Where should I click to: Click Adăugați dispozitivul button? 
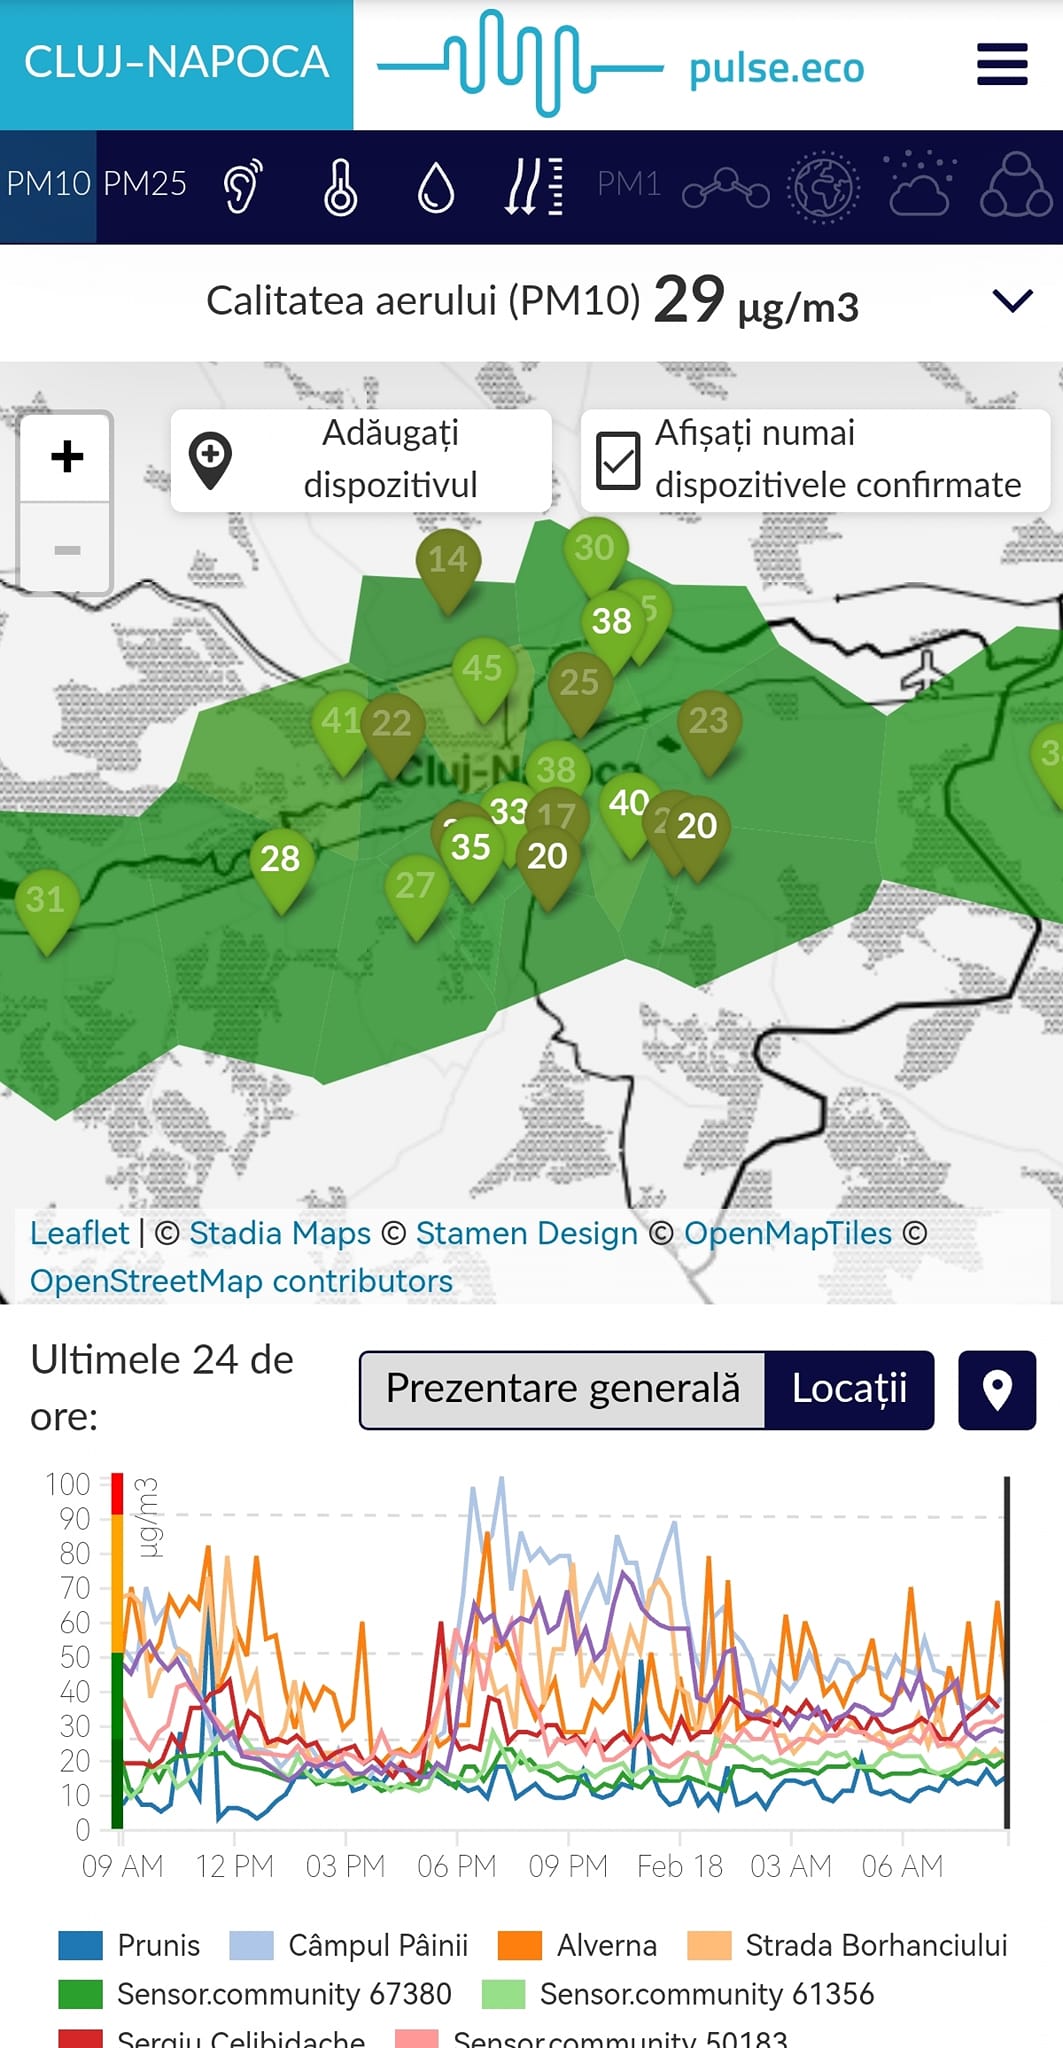pos(361,460)
